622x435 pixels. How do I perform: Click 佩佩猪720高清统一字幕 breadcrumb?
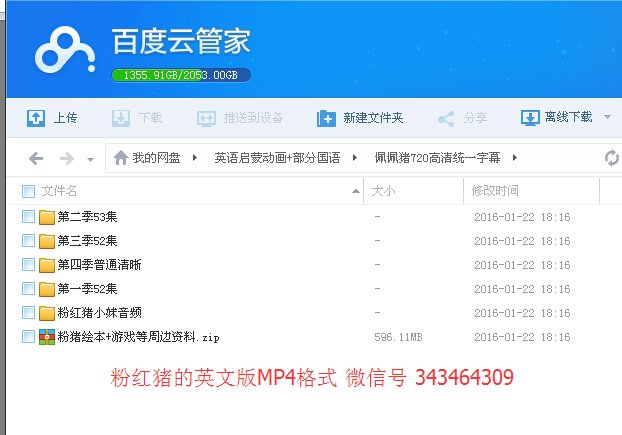pyautogui.click(x=437, y=158)
